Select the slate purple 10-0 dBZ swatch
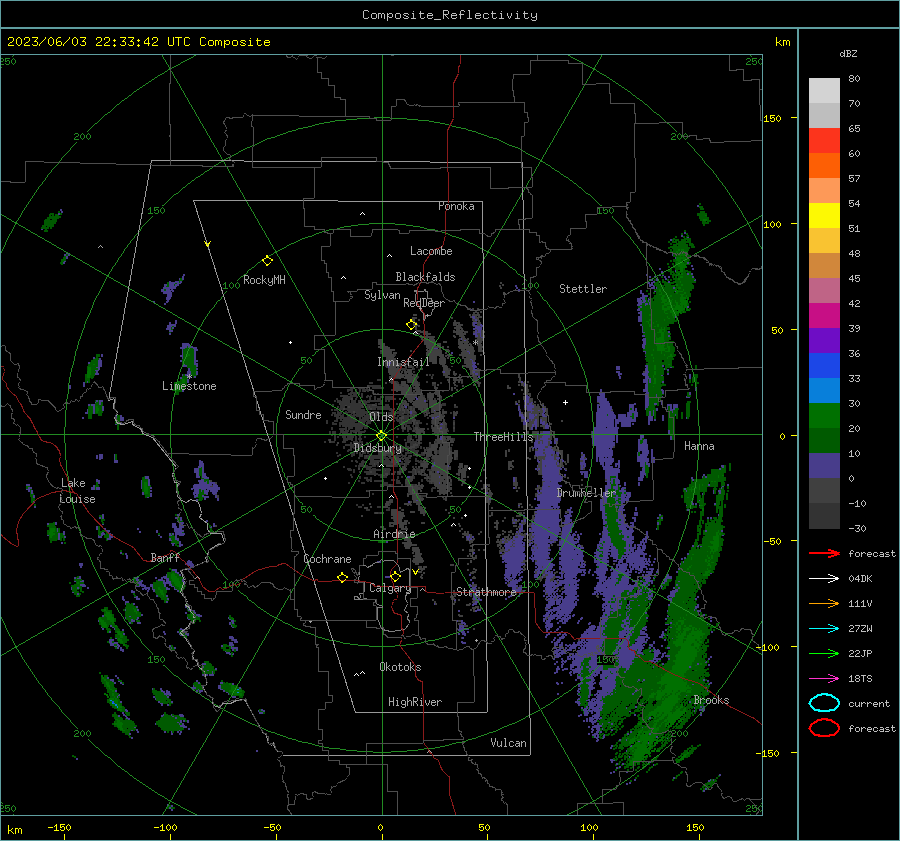Image resolution: width=900 pixels, height=841 pixels. (824, 466)
